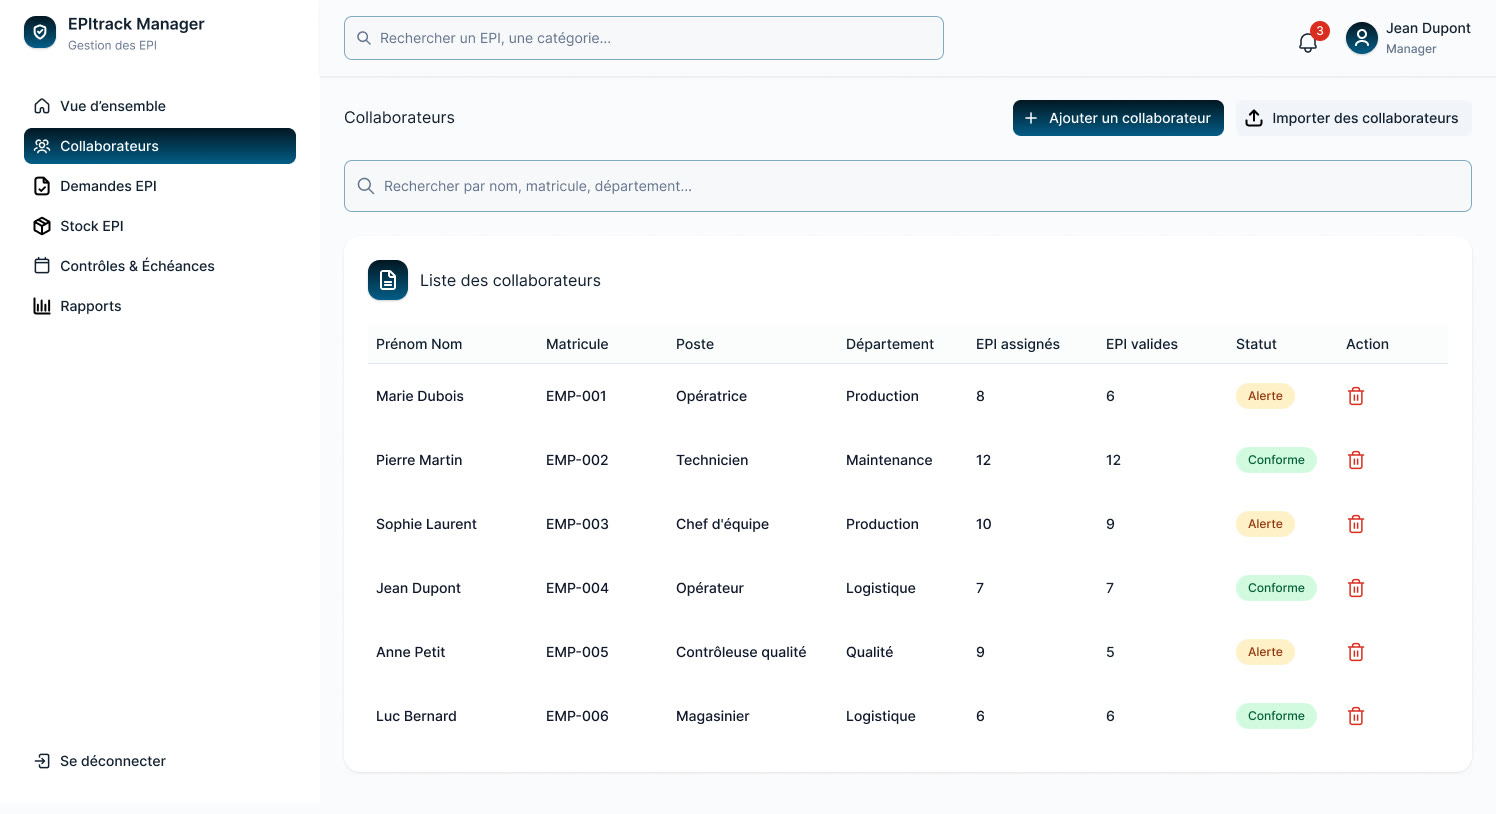The image size is (1496, 814).
Task: Click the people icon for Collaborateurs
Action: [x=42, y=146]
